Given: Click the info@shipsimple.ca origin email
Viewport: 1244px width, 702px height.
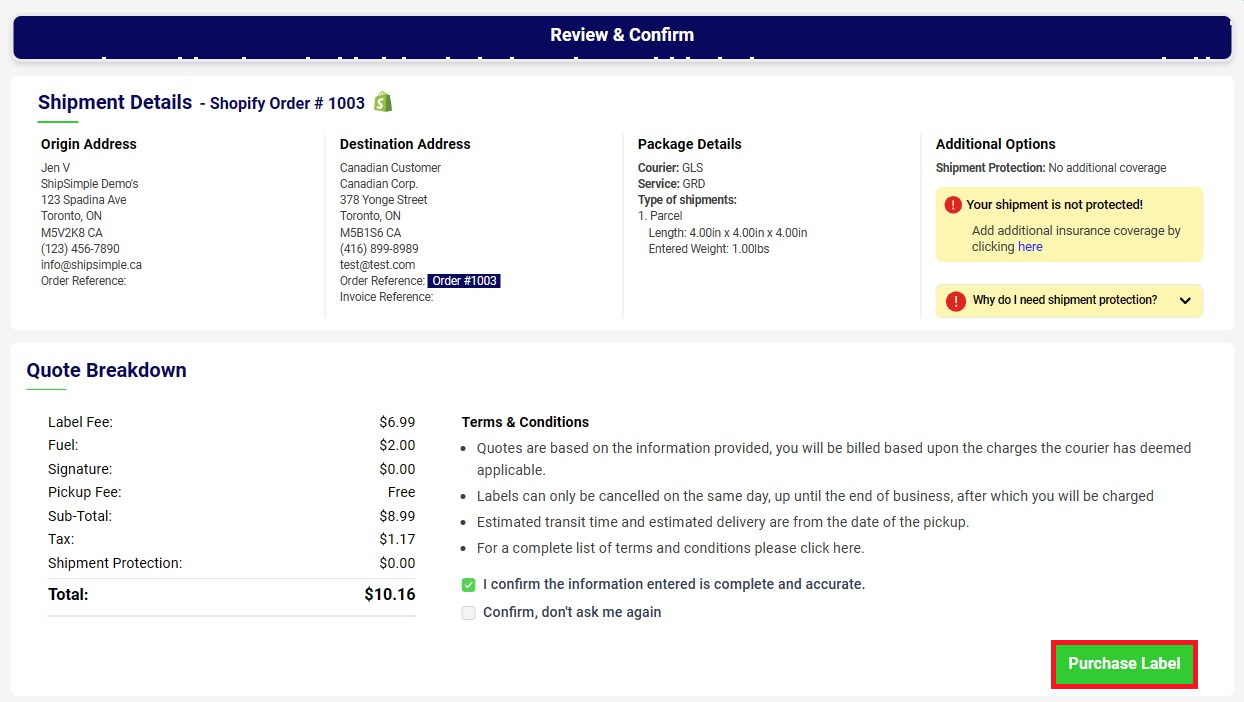Looking at the screenshot, I should [x=91, y=265].
